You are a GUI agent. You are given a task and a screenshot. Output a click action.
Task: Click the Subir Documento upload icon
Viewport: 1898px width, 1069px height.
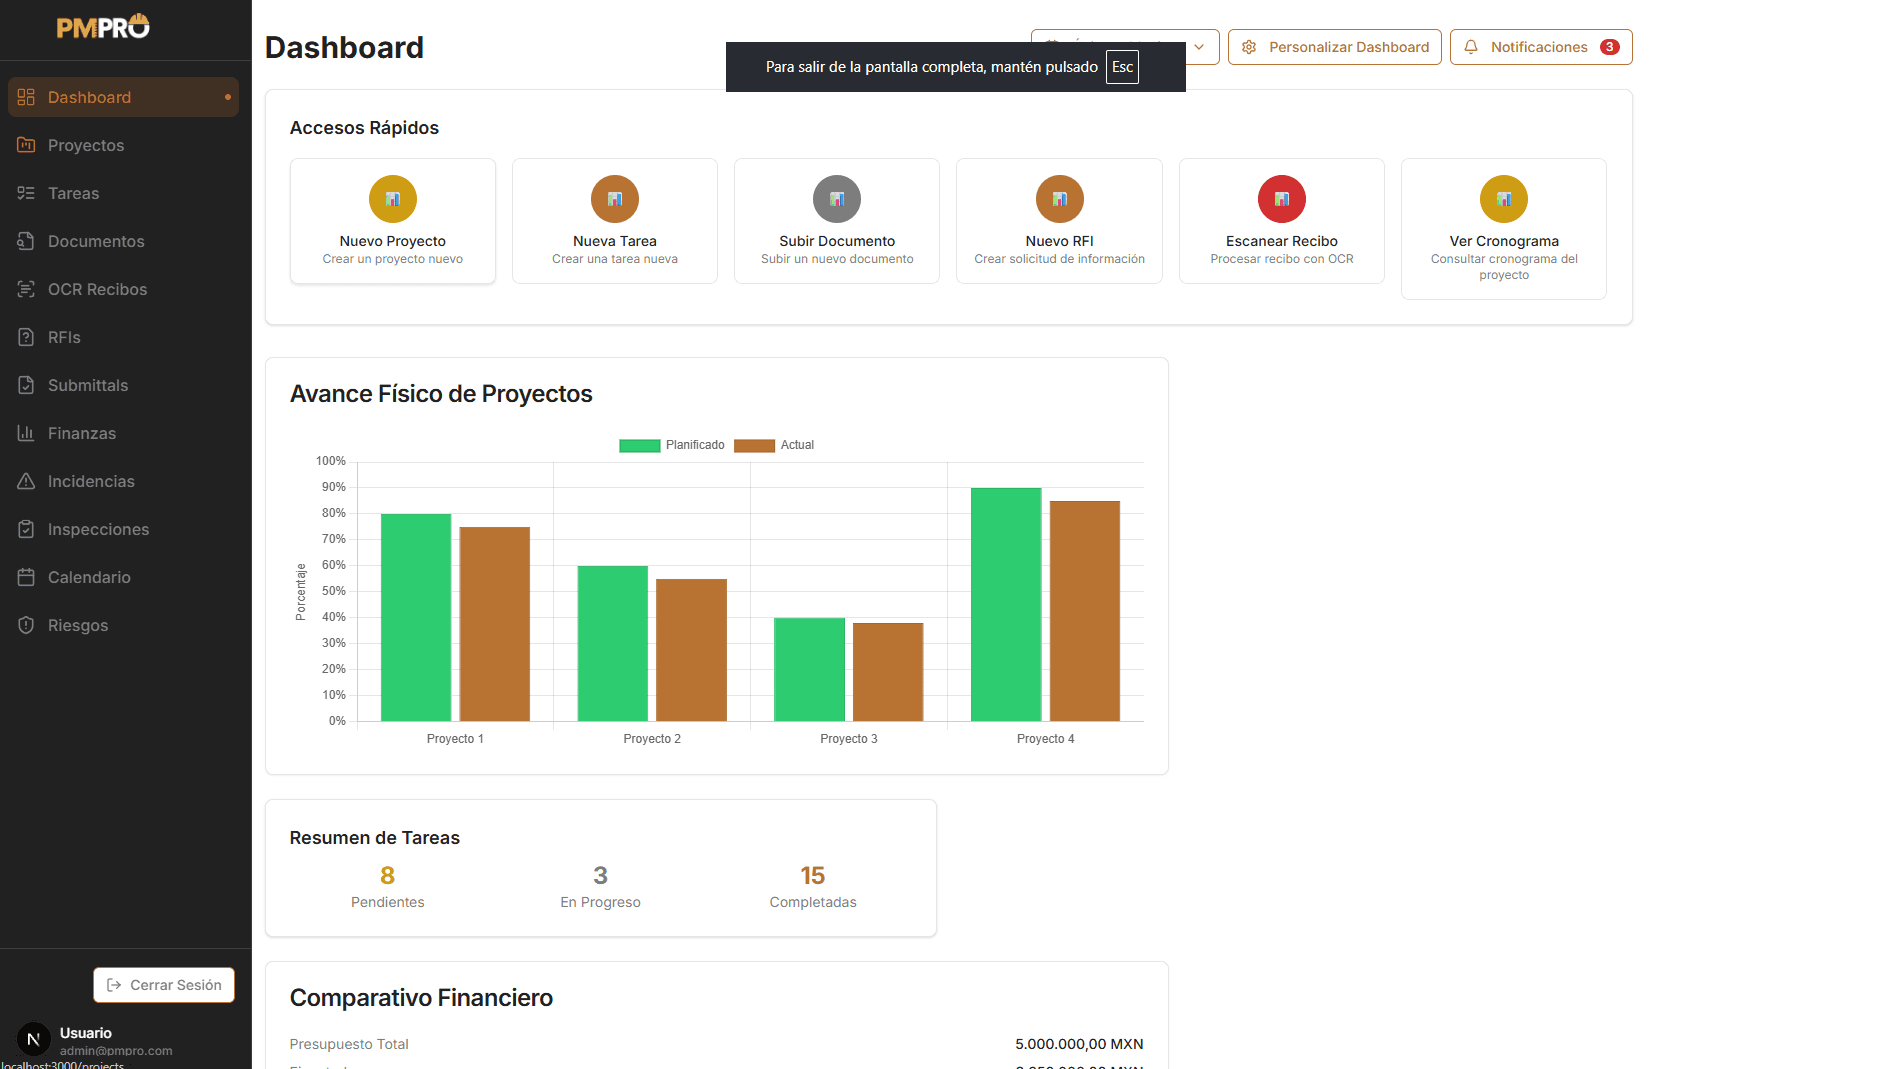click(x=836, y=199)
